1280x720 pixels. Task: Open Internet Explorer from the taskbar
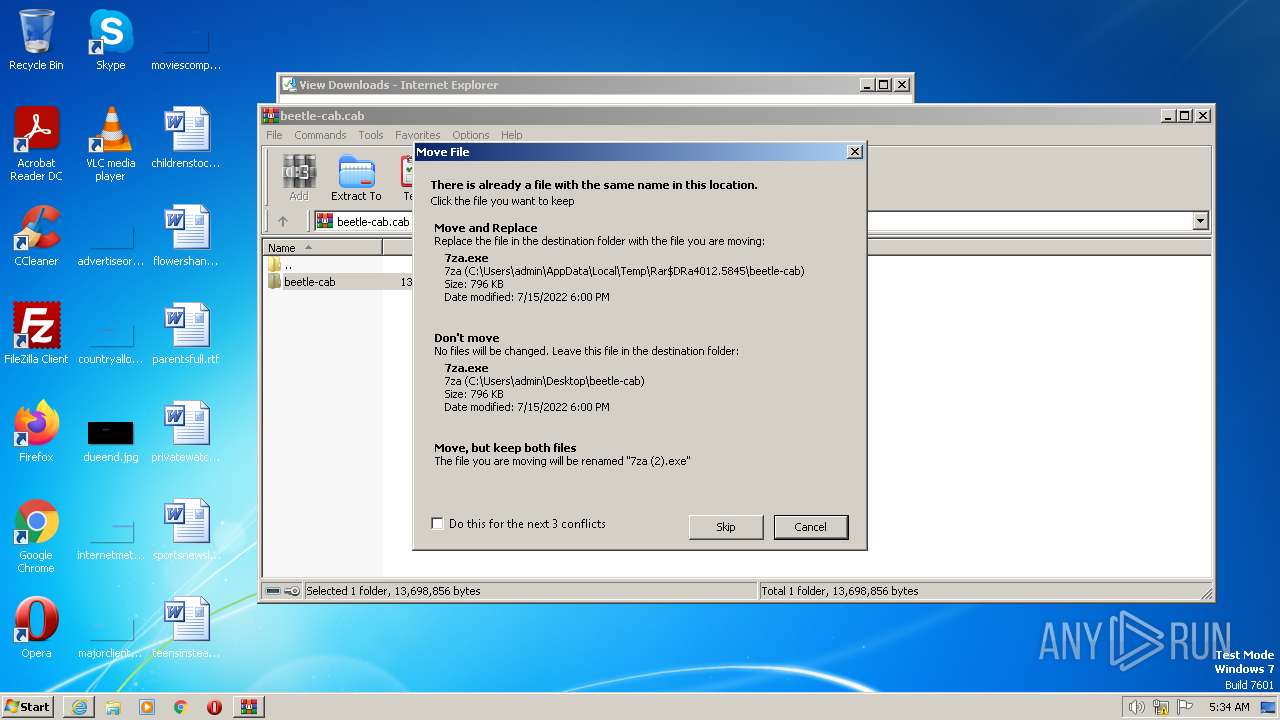pos(79,707)
